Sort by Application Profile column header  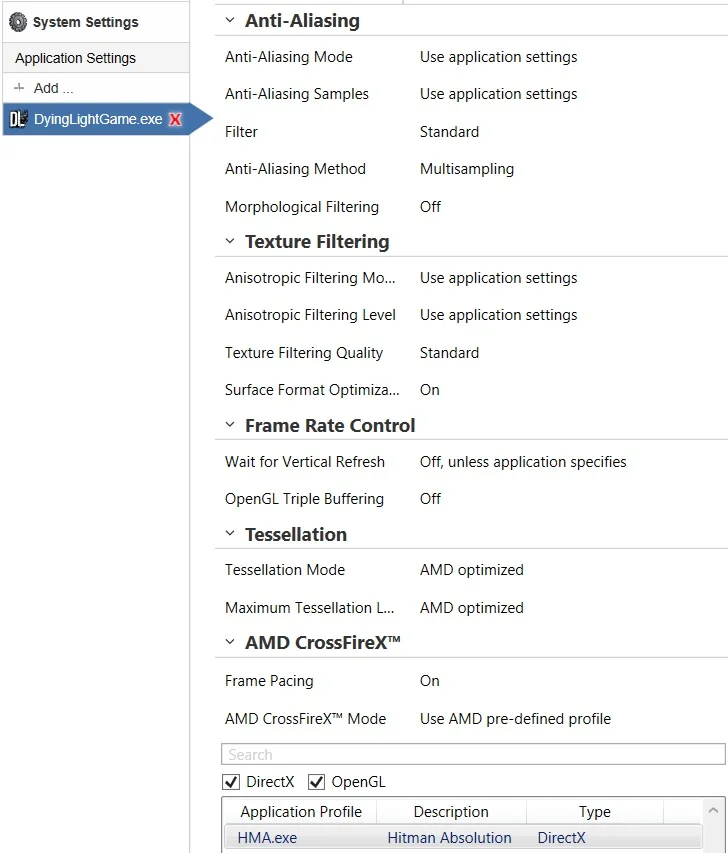tap(301, 812)
